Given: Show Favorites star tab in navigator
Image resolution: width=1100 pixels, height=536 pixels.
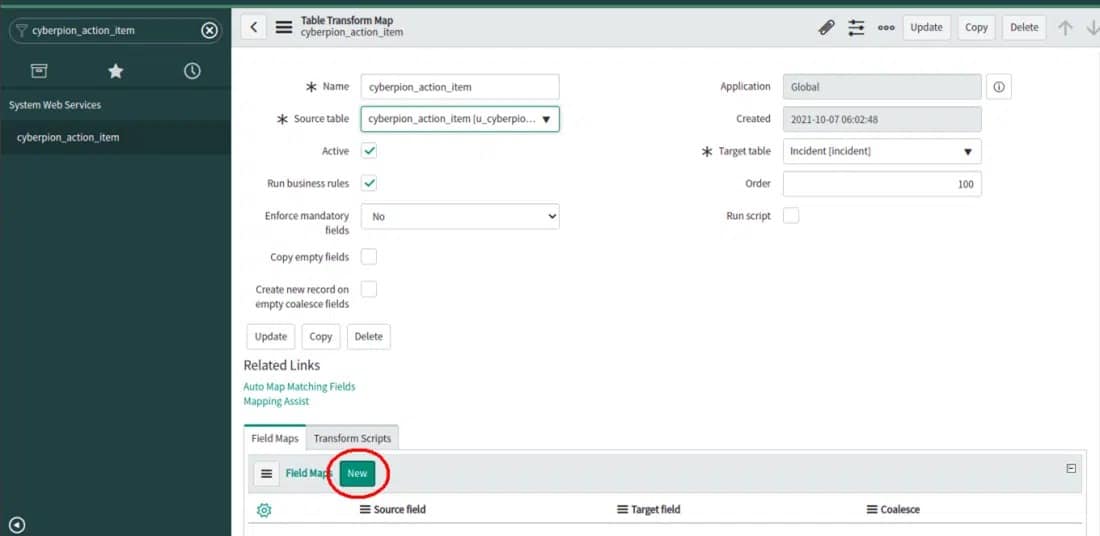Looking at the screenshot, I should click(x=116, y=70).
